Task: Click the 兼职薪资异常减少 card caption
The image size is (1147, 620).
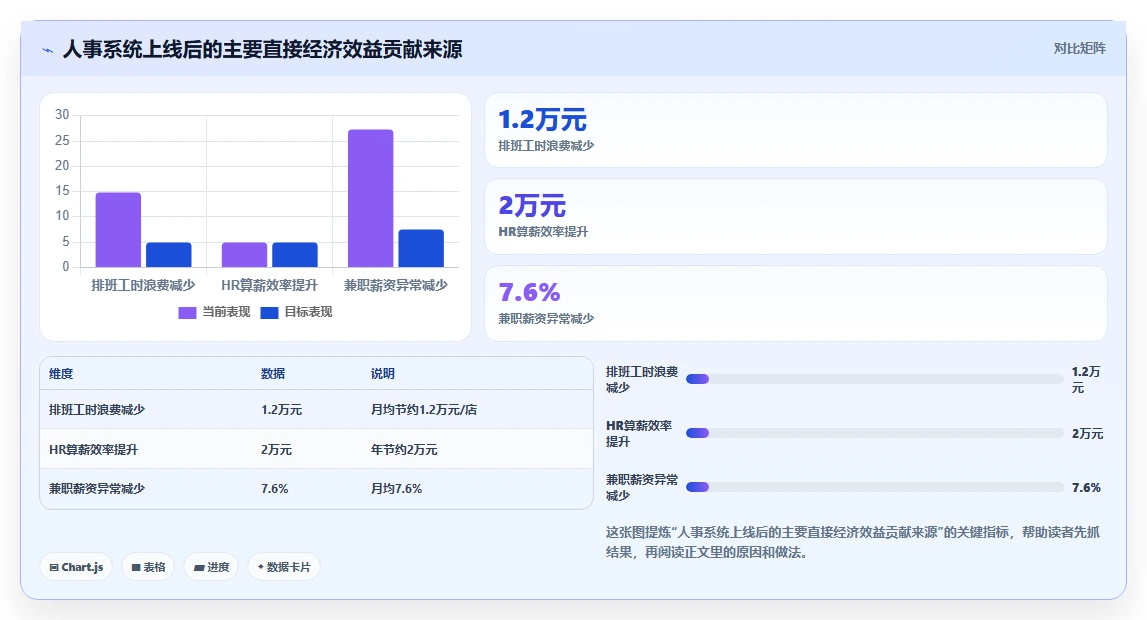Action: [546, 319]
